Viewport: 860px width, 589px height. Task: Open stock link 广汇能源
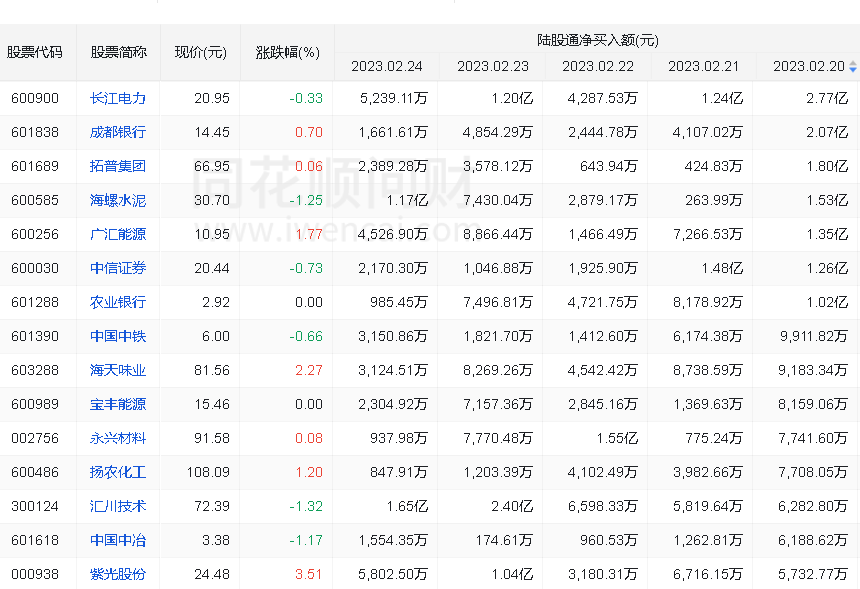(118, 234)
